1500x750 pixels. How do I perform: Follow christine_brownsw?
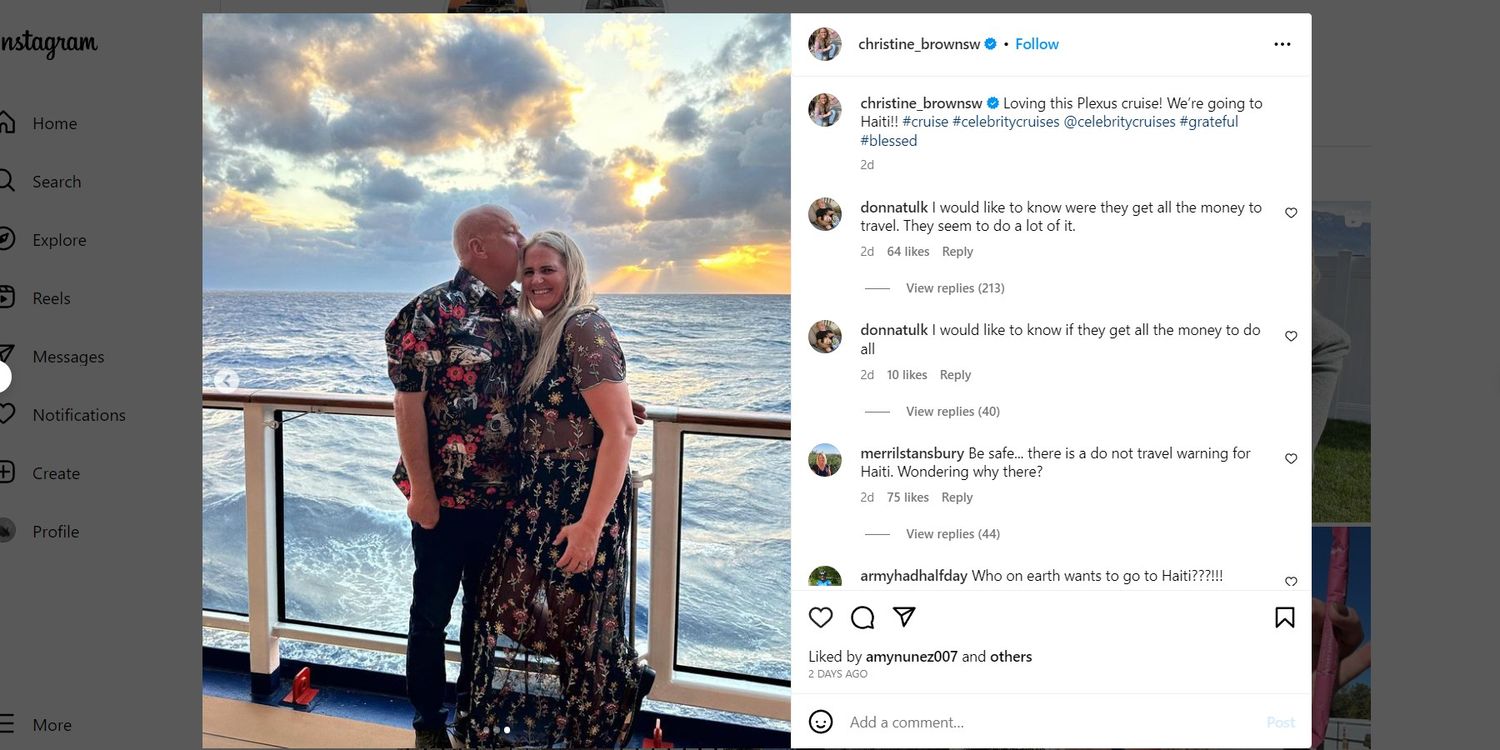click(x=1036, y=44)
